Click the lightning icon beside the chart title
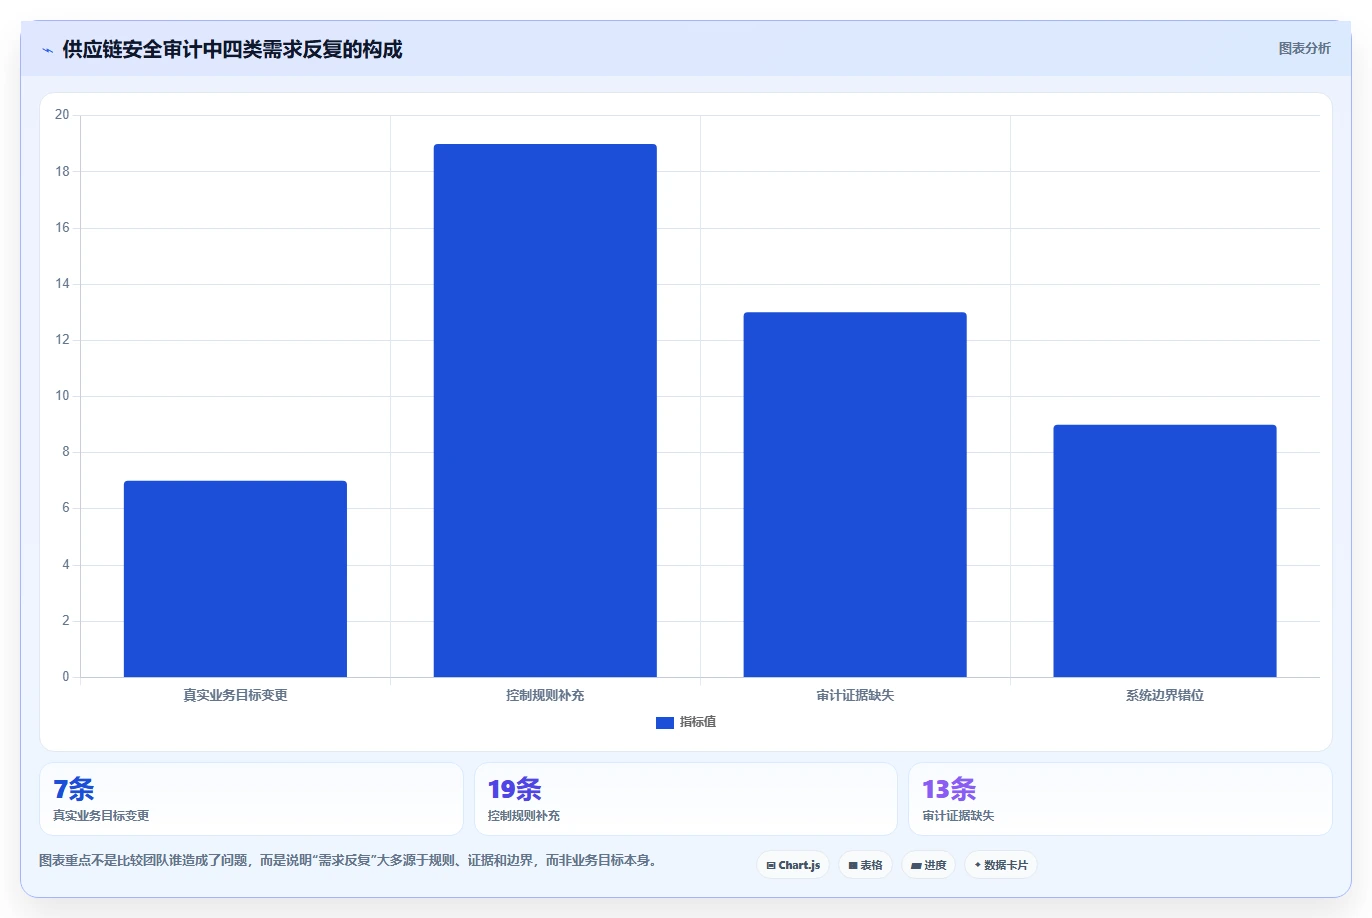 47,50
